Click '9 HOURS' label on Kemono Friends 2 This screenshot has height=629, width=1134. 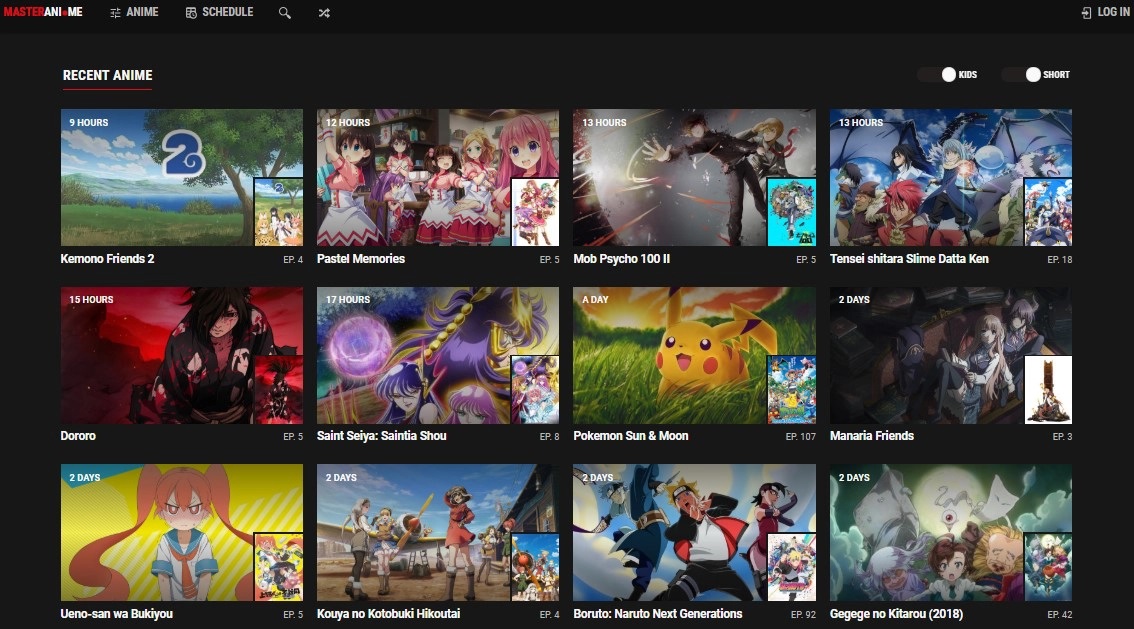pyautogui.click(x=89, y=122)
